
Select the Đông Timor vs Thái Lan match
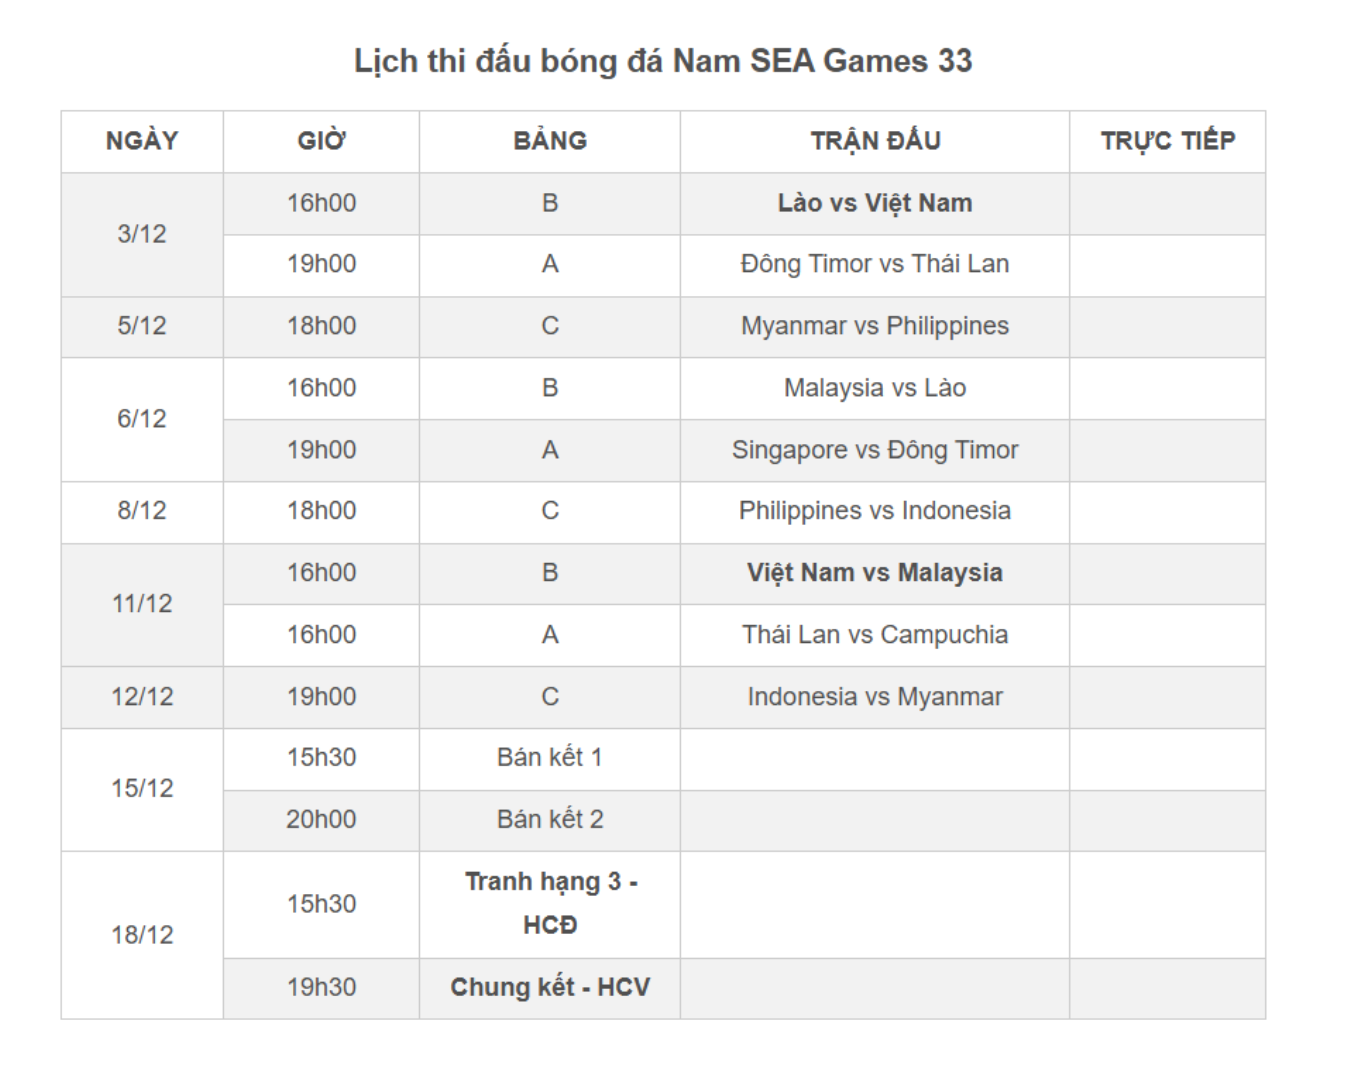(875, 264)
